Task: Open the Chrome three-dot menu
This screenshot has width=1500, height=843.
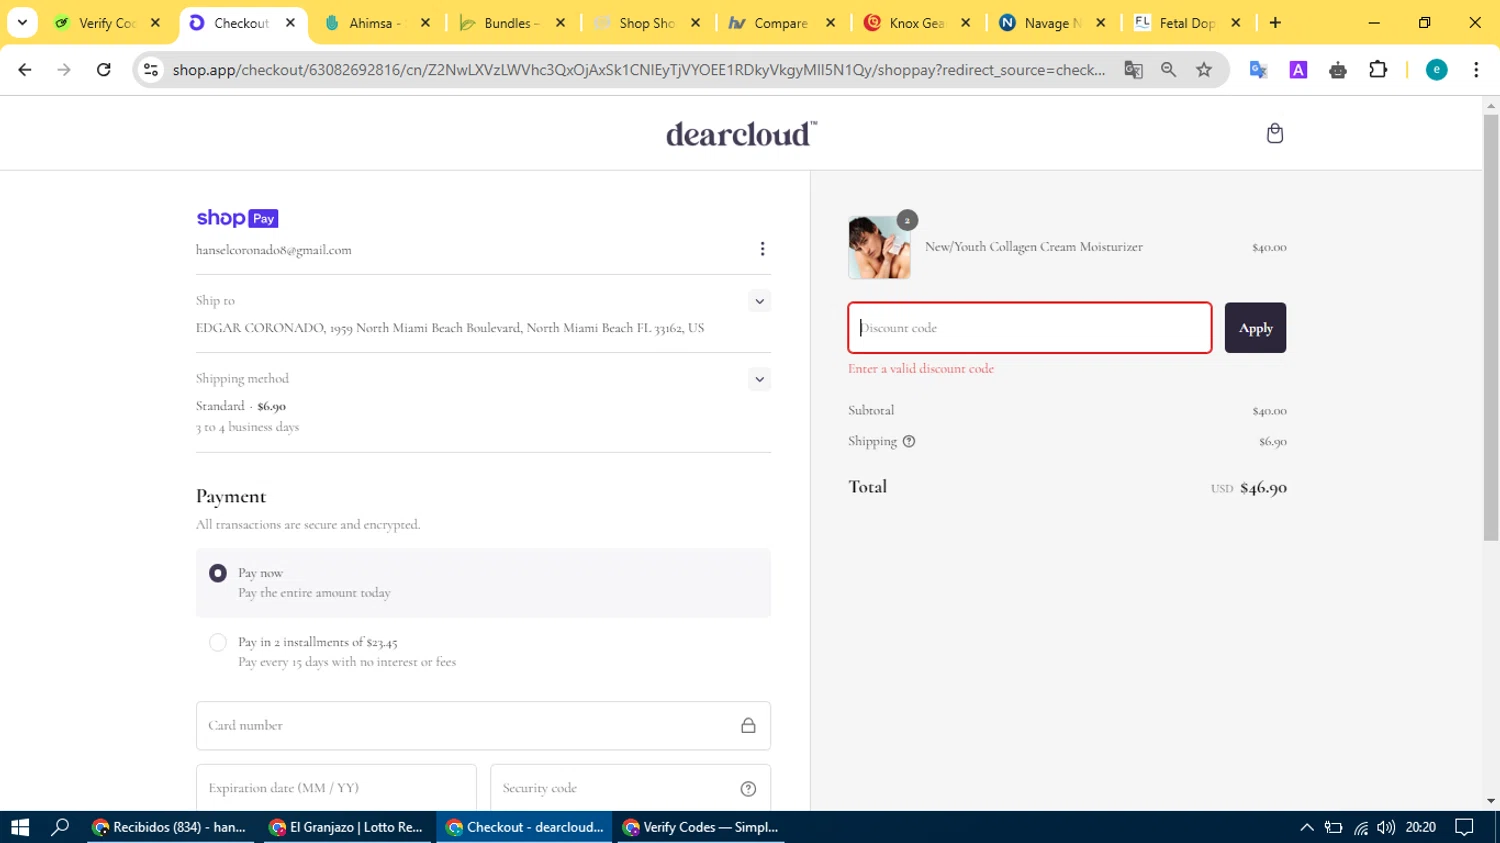Action: (1476, 69)
